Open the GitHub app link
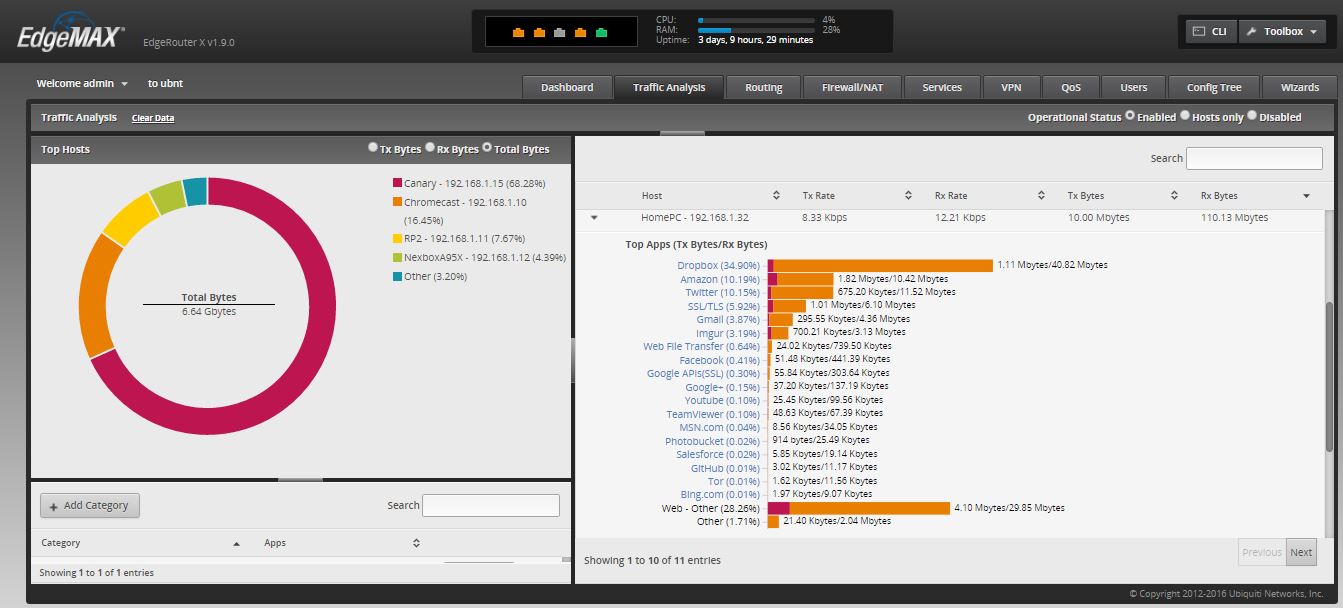The width and height of the screenshot is (1343, 608). [725, 467]
